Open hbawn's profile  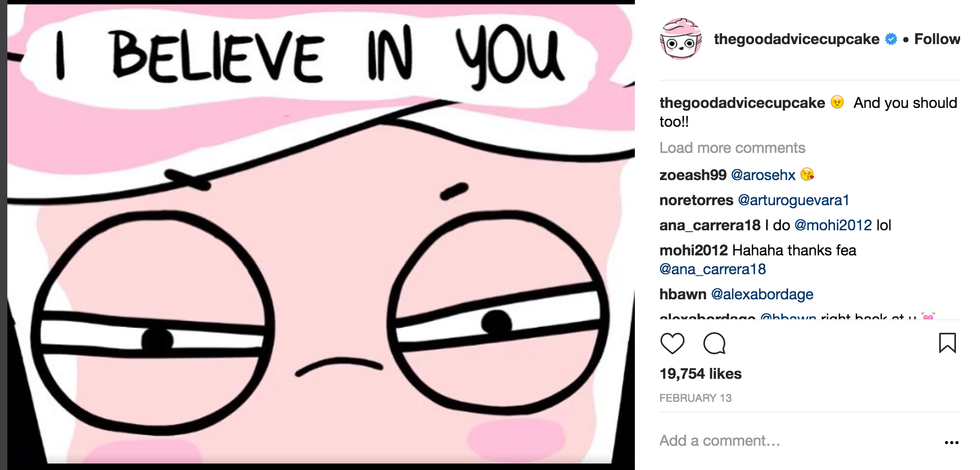pos(682,294)
